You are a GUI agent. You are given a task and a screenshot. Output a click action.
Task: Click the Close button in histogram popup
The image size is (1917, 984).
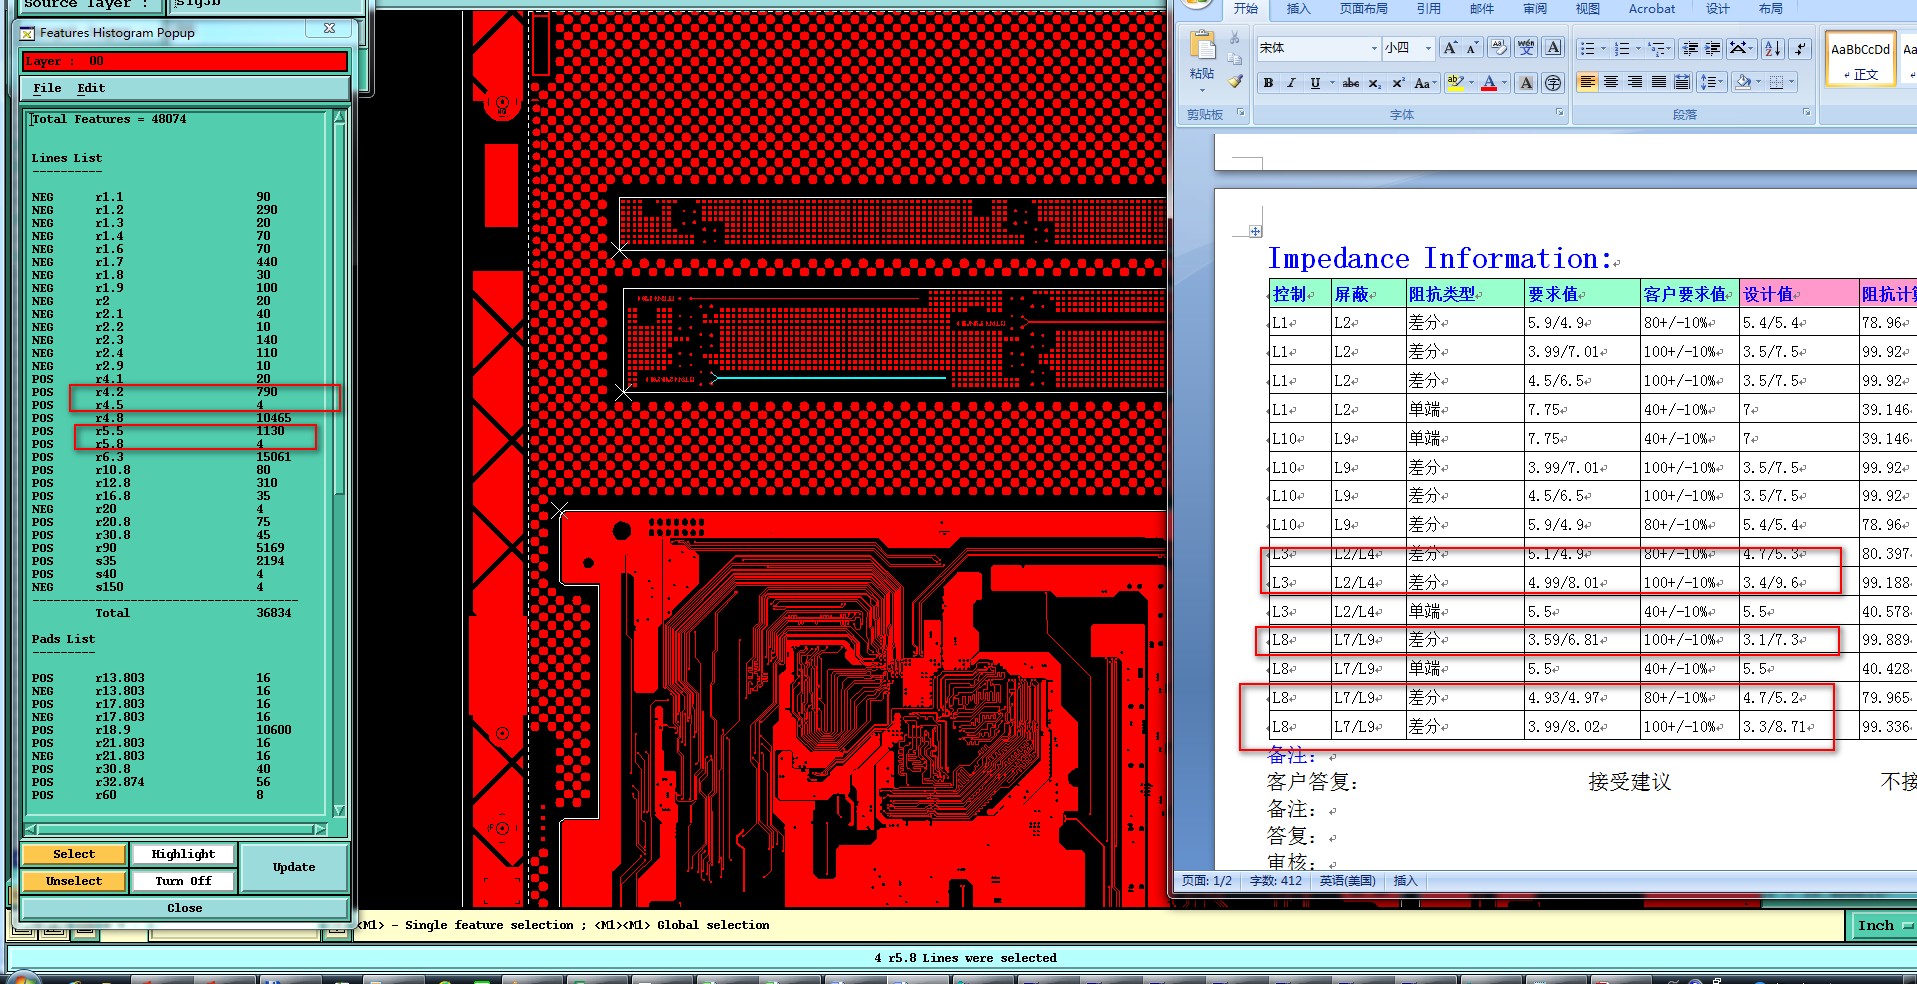pos(185,908)
